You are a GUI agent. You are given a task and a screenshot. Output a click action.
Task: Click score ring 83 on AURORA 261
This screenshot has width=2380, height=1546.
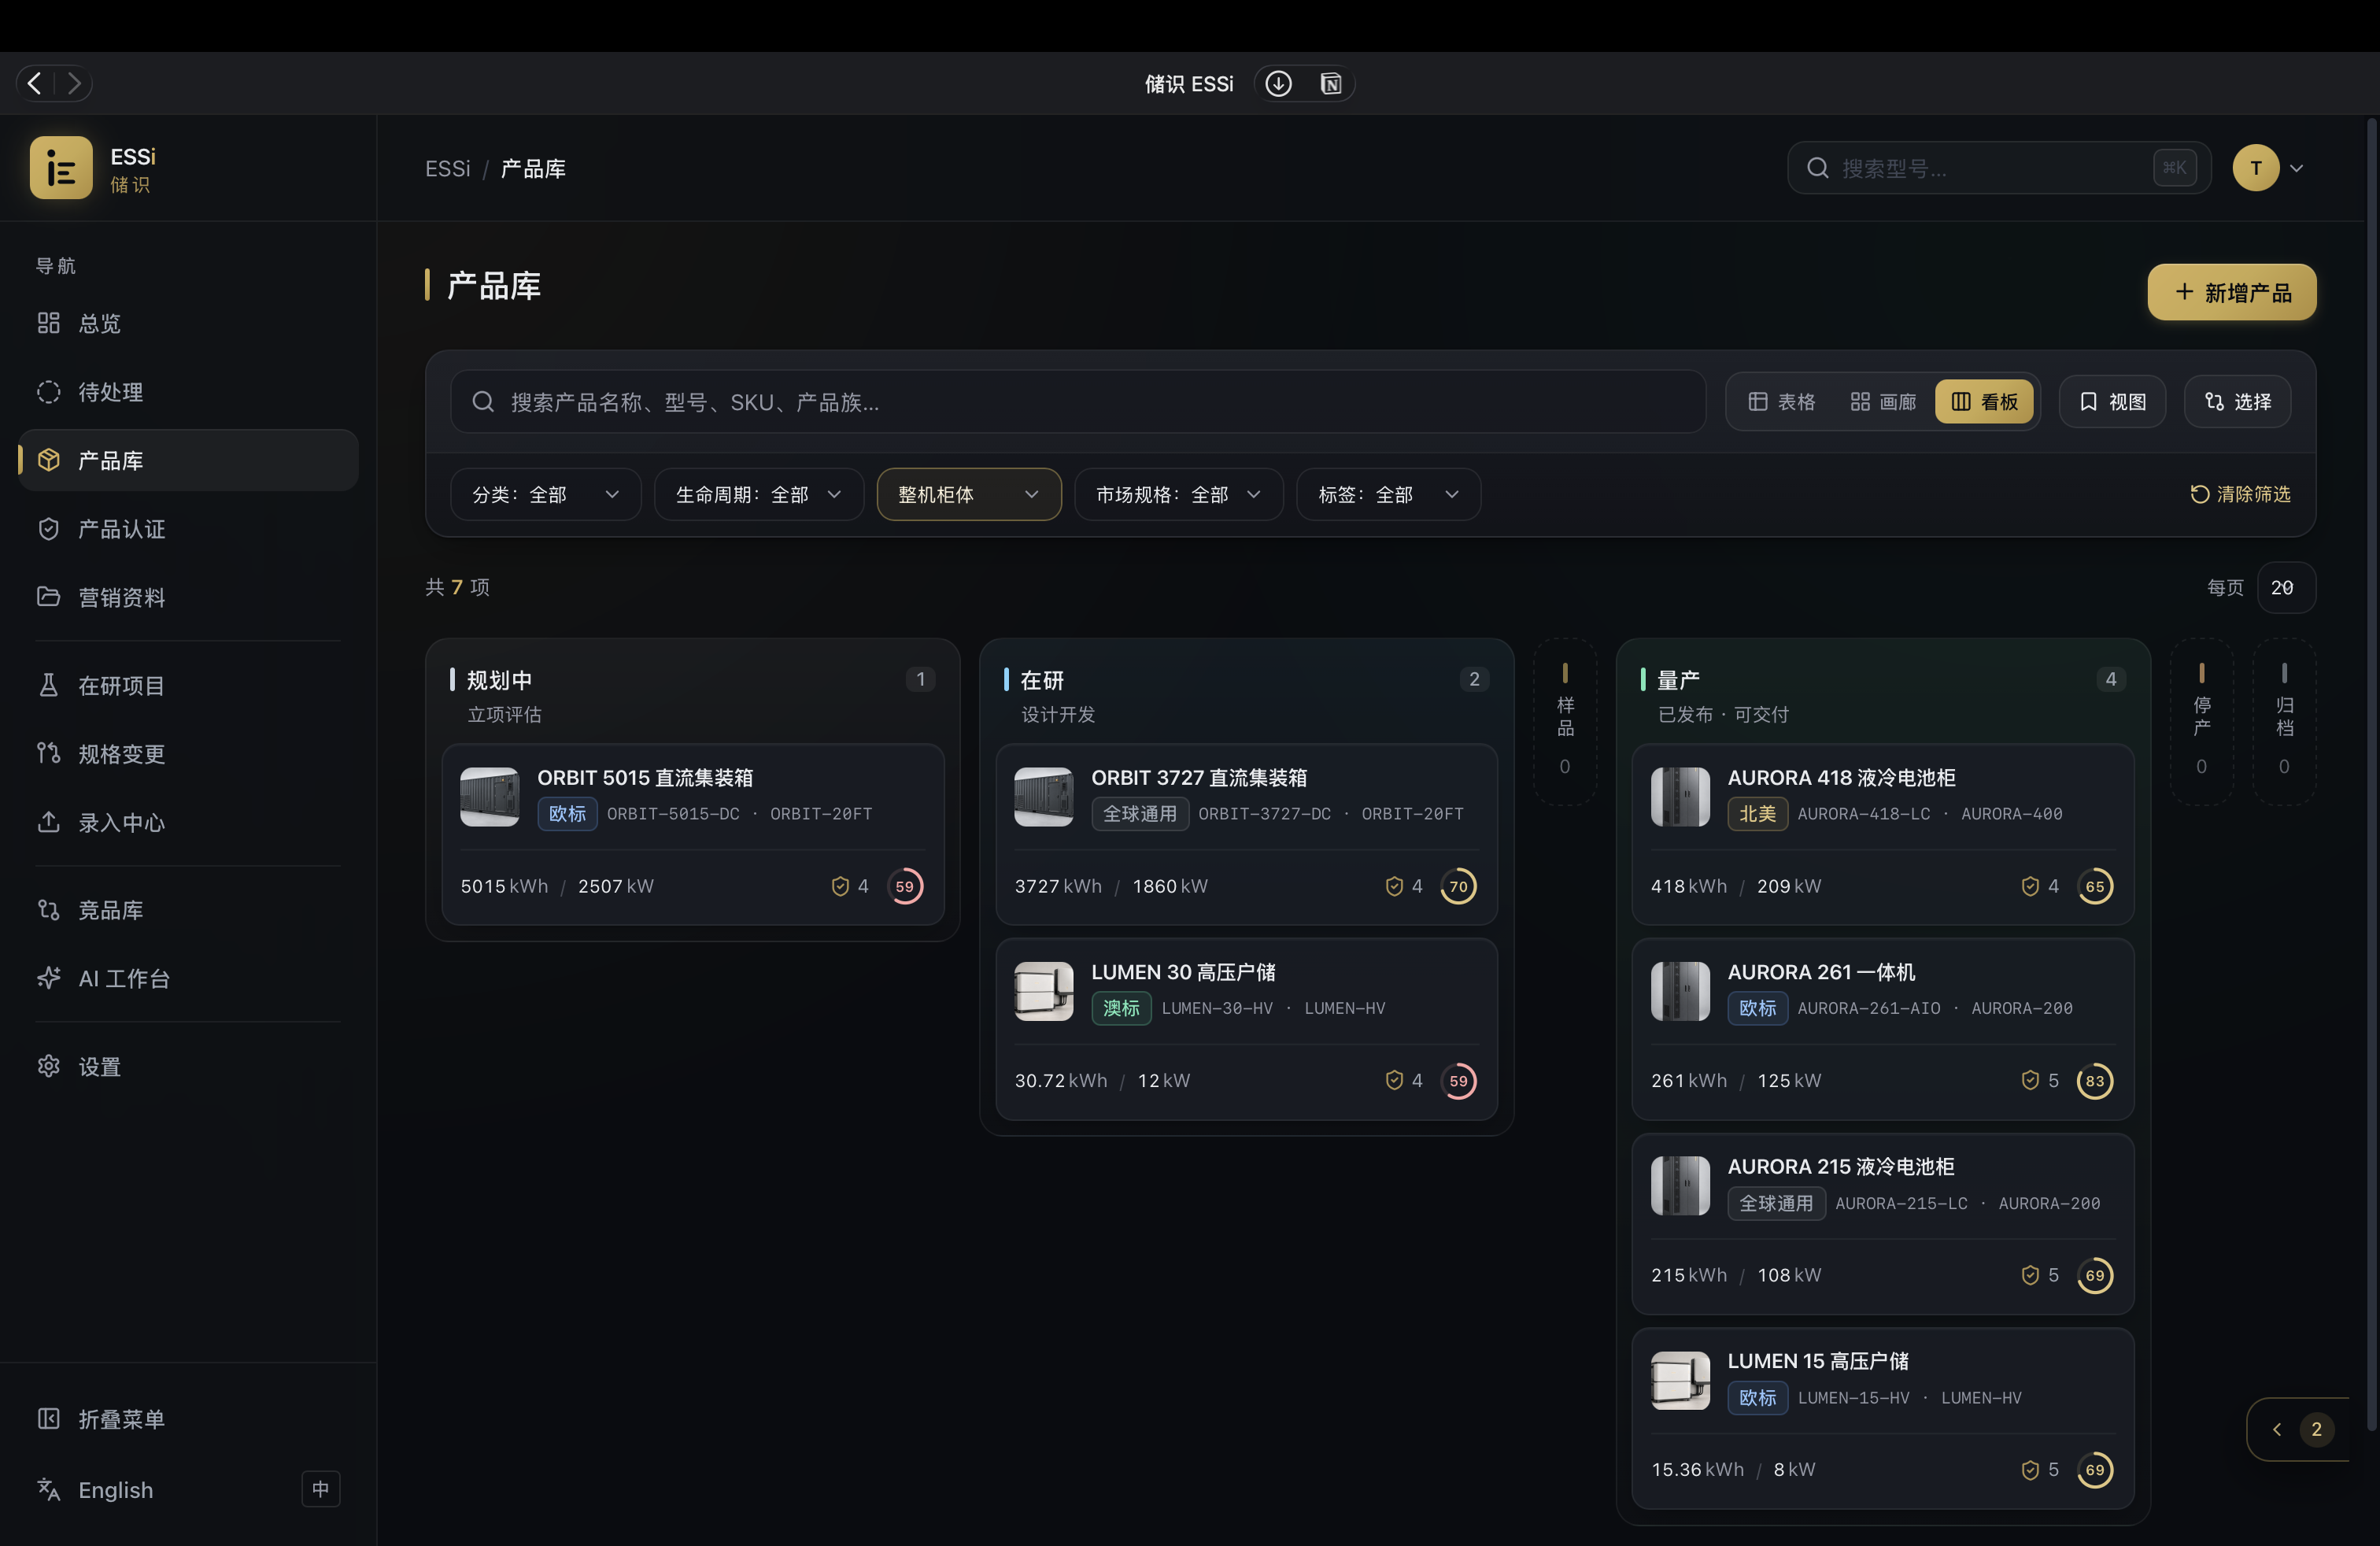(2095, 1081)
